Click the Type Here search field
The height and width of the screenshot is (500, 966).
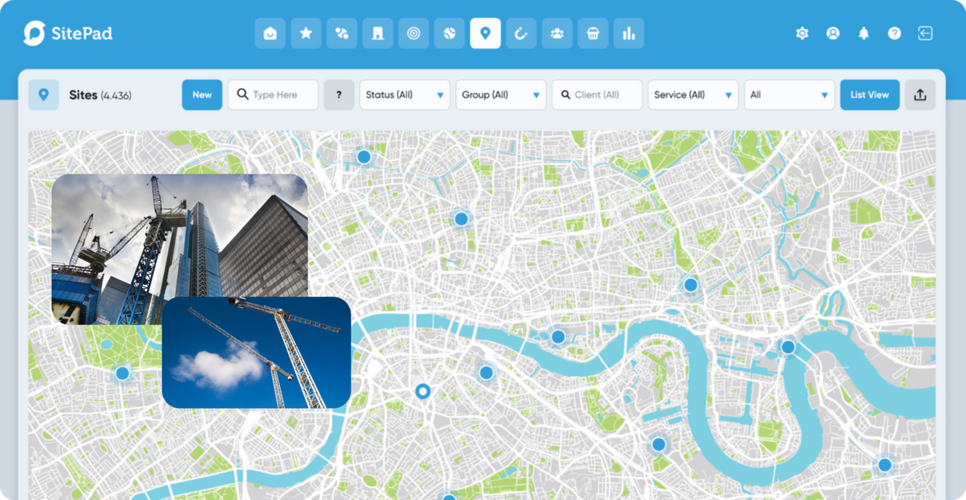[x=273, y=95]
